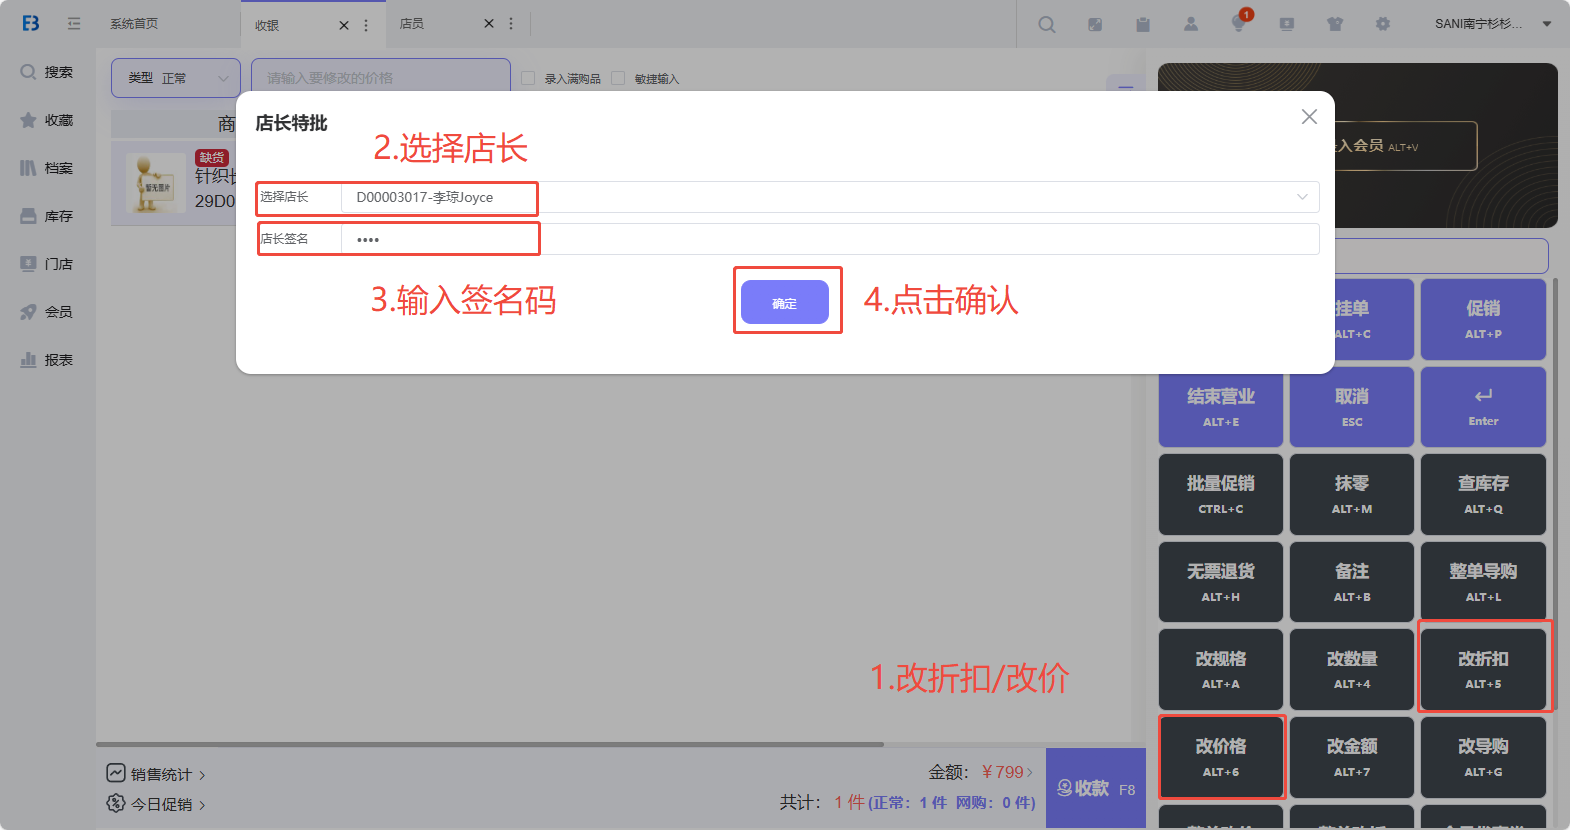Screen dimensions: 1570x830
Task: Collapse the sidebar with menu fold icon
Action: tap(74, 23)
